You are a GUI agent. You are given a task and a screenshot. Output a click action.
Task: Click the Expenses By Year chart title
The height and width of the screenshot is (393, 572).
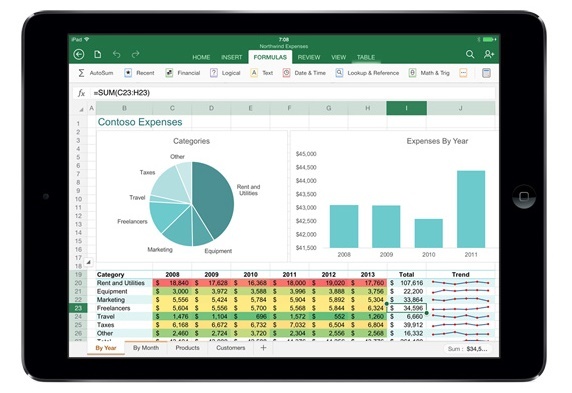coord(437,141)
